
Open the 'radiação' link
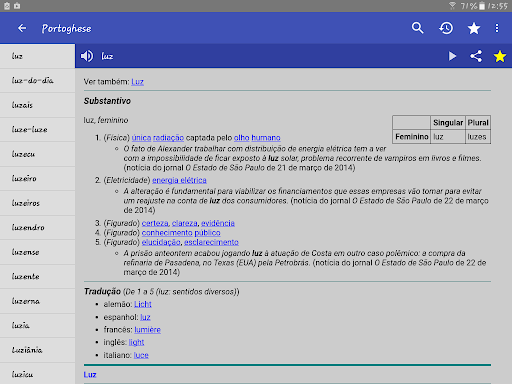tap(168, 138)
